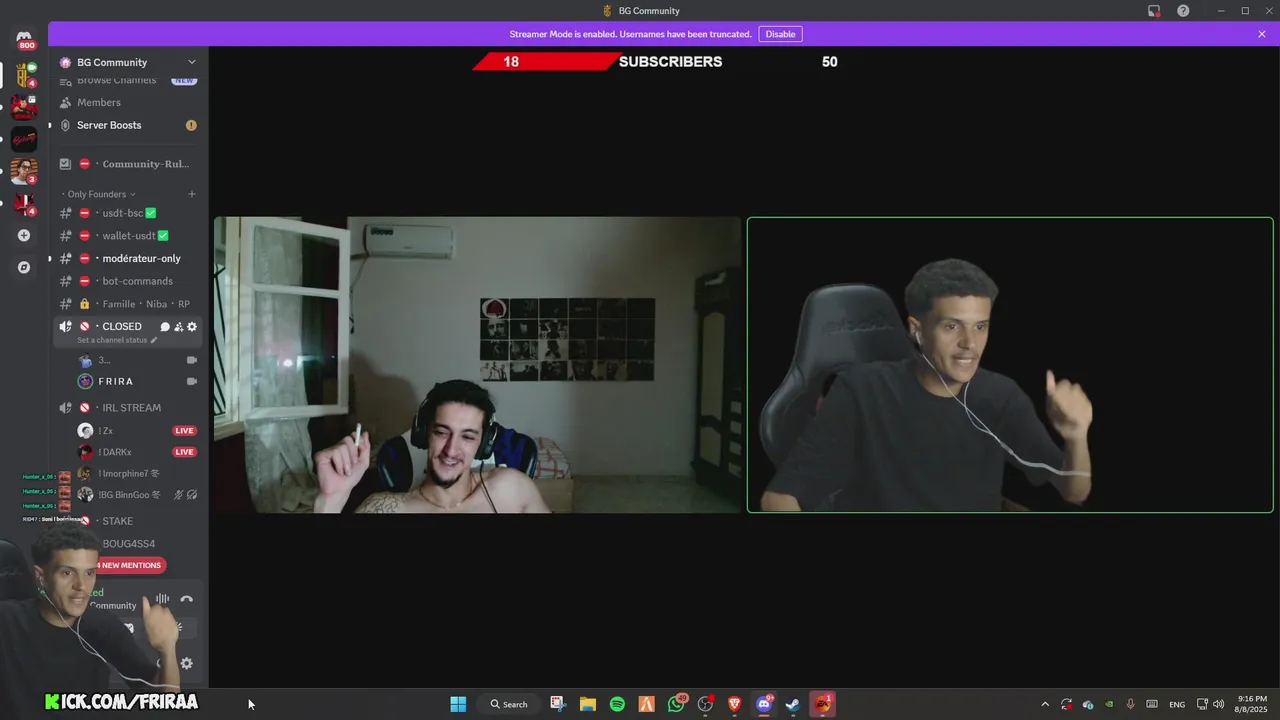
Task: Watch the ! Zx LIVE stream badge
Action: pos(184,431)
